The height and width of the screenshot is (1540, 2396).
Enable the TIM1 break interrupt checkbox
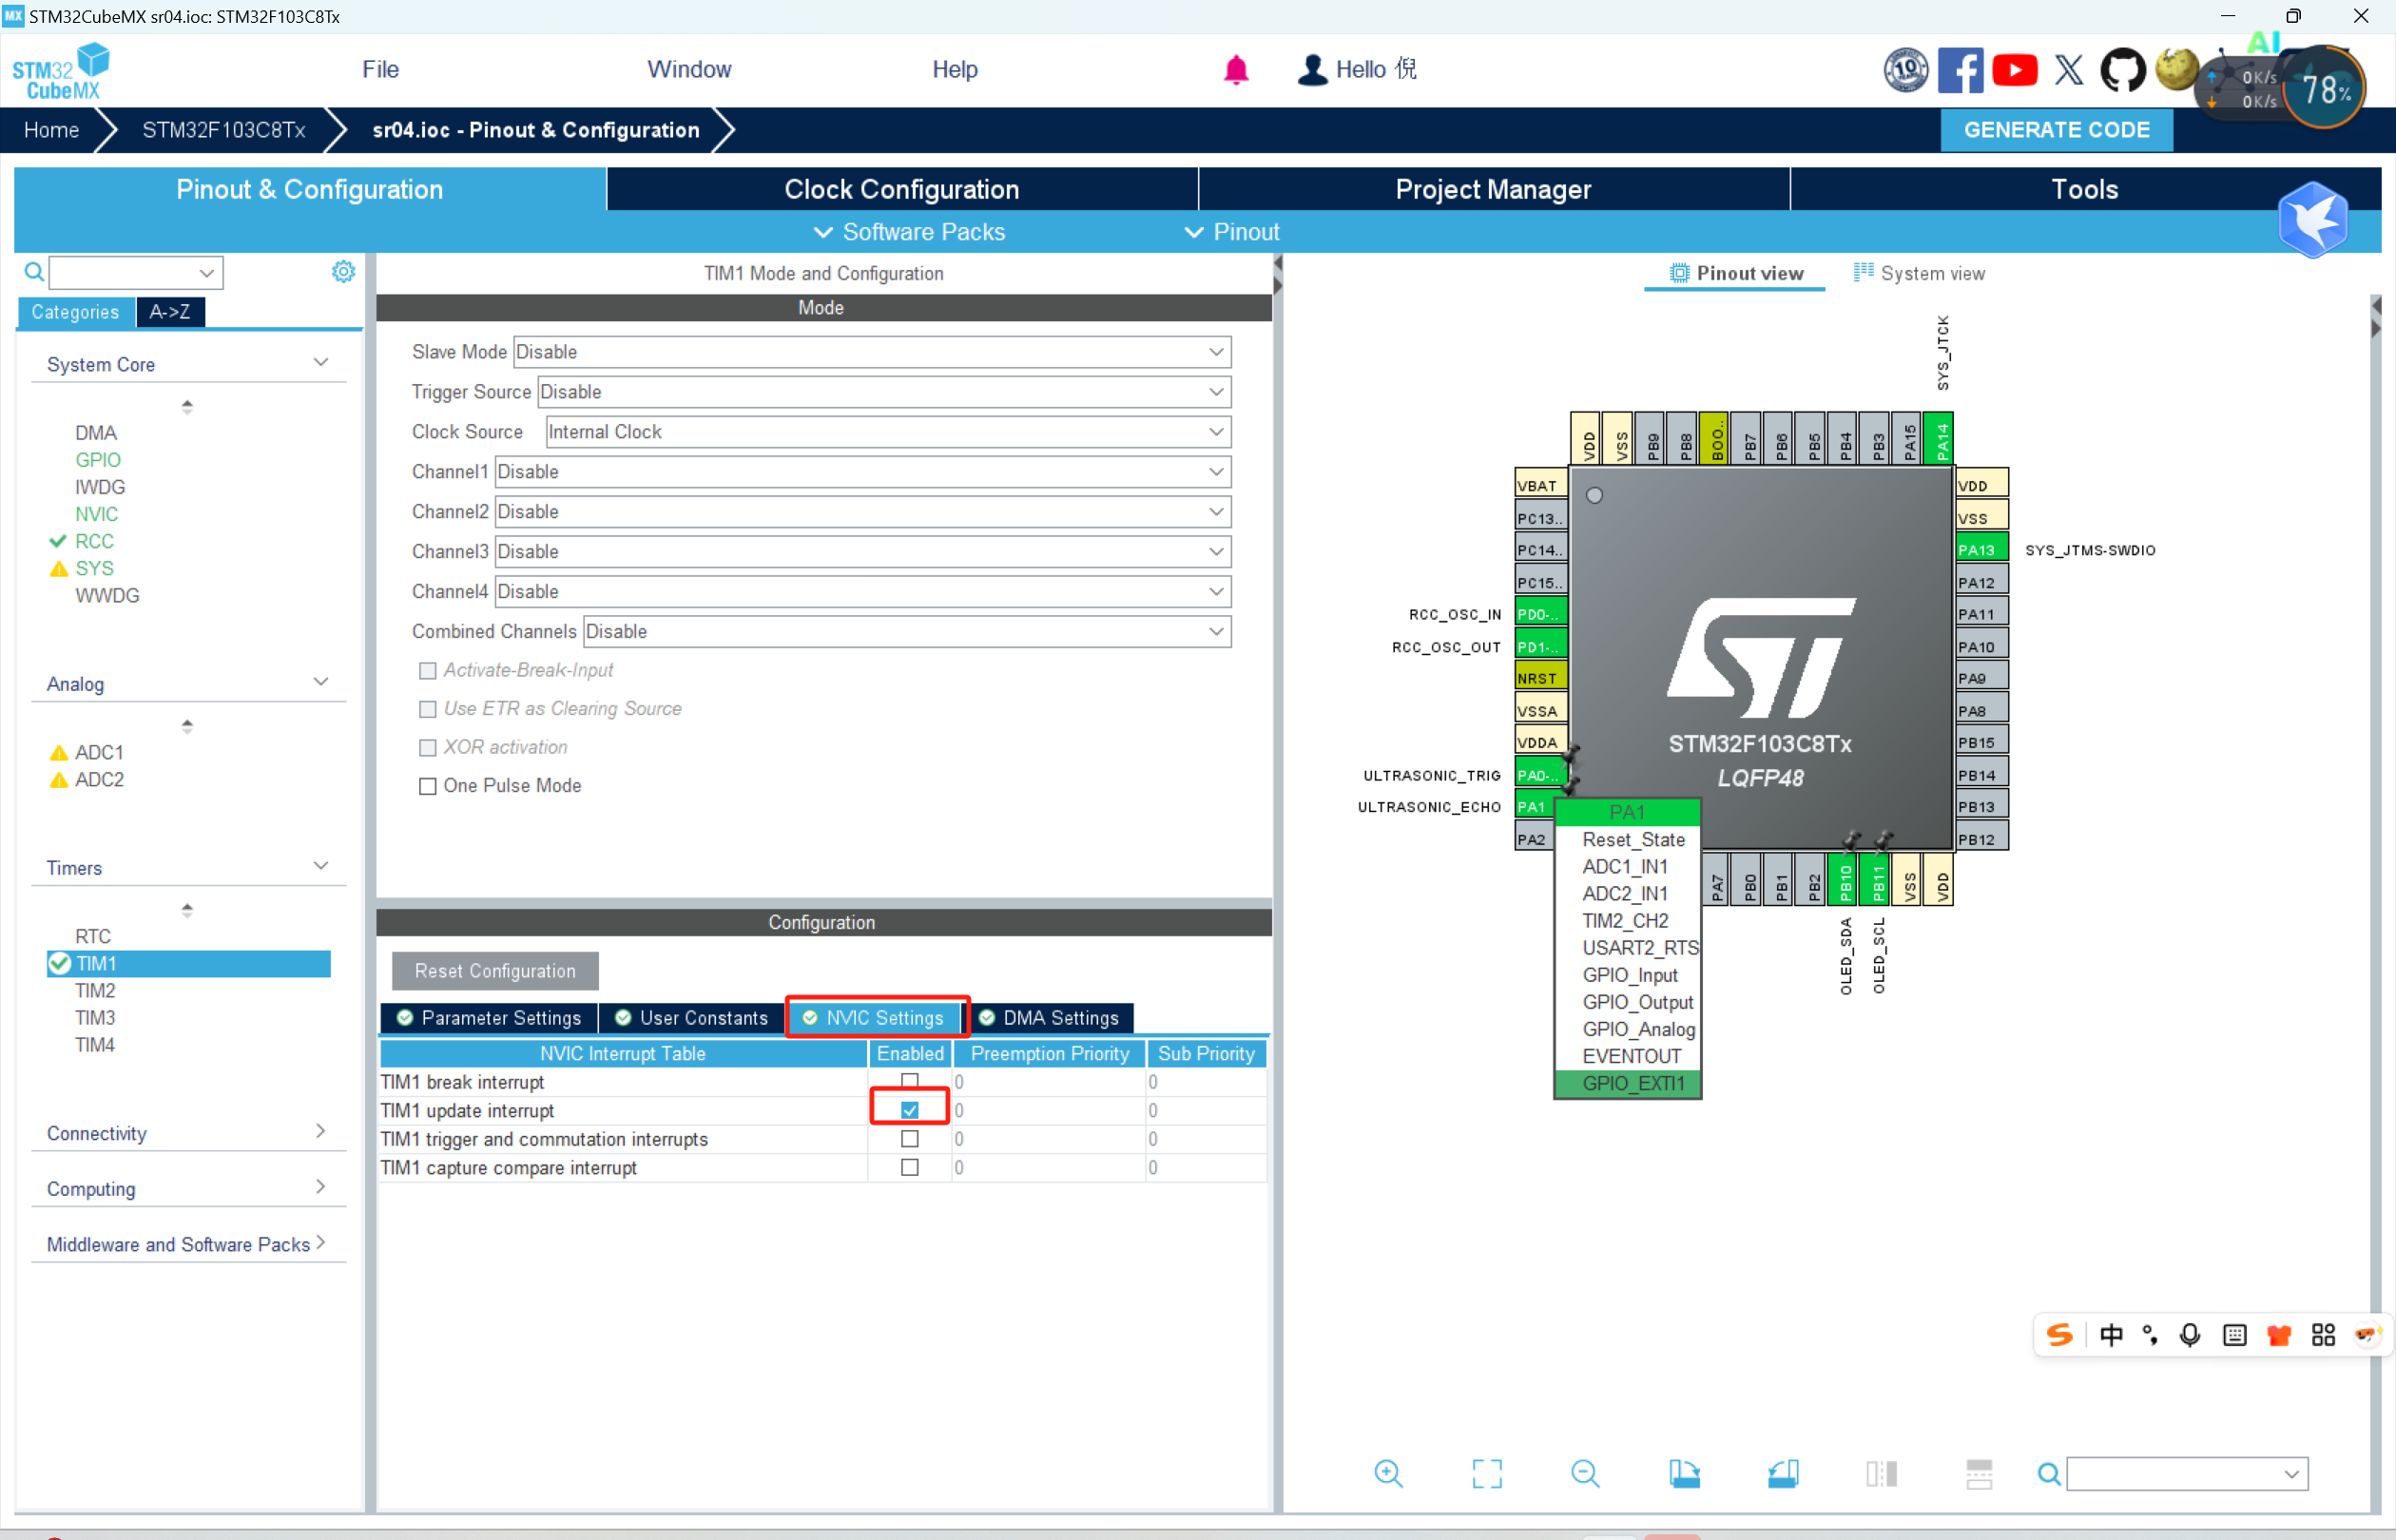point(910,1081)
